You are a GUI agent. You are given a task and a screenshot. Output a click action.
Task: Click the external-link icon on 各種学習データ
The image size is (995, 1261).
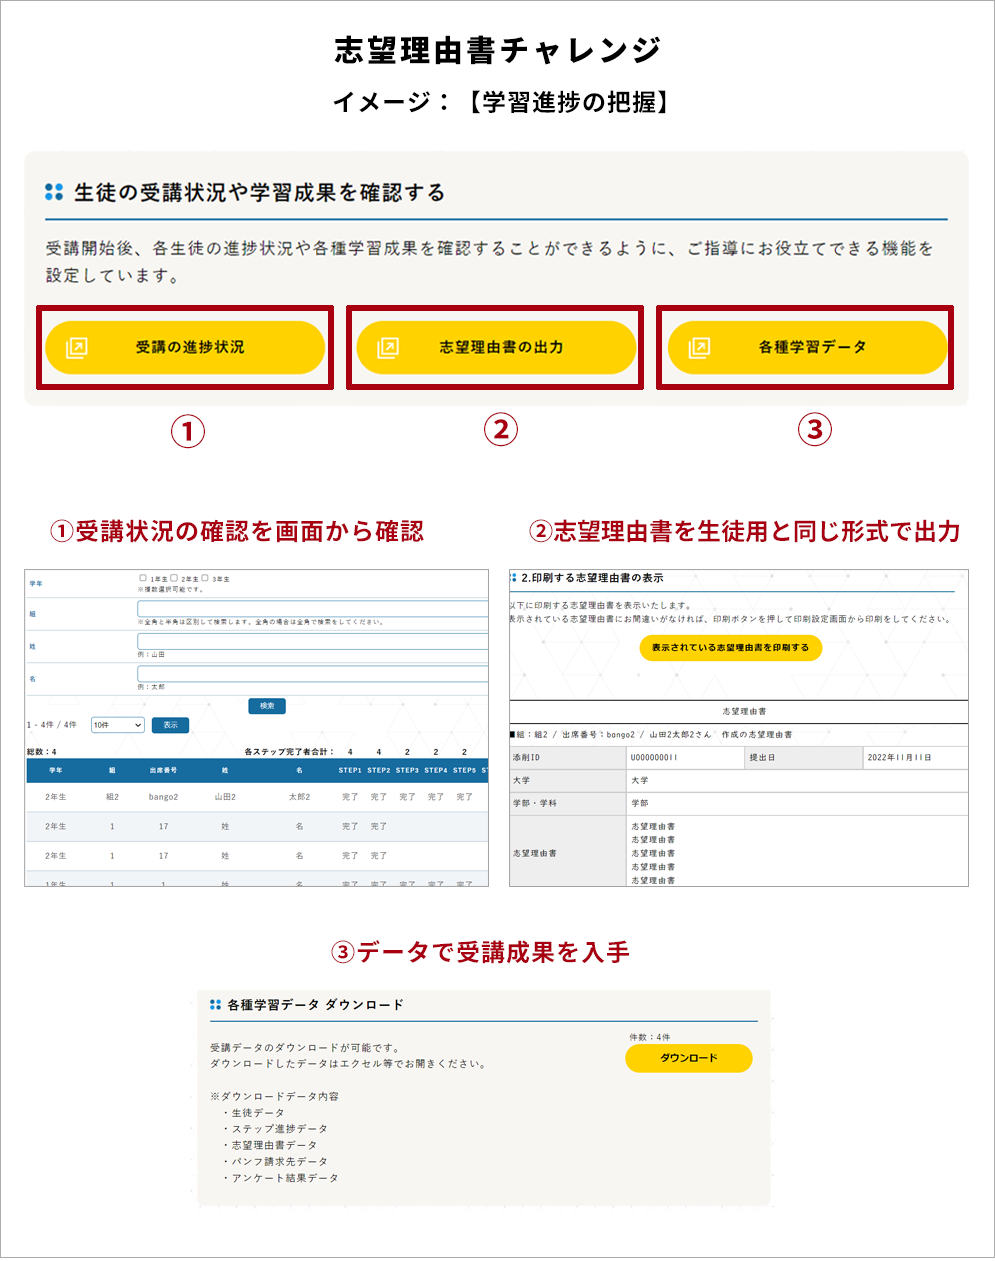[699, 348]
